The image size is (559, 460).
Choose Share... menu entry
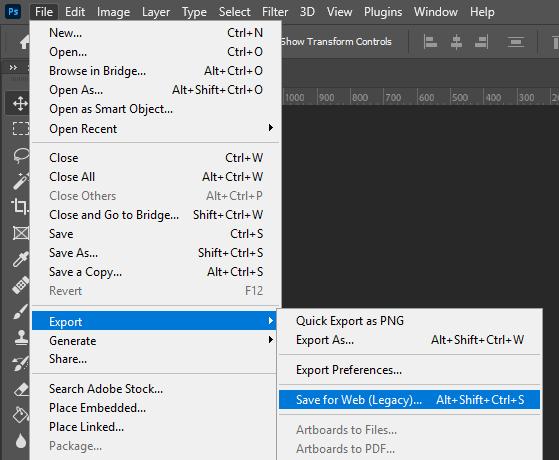(155, 359)
